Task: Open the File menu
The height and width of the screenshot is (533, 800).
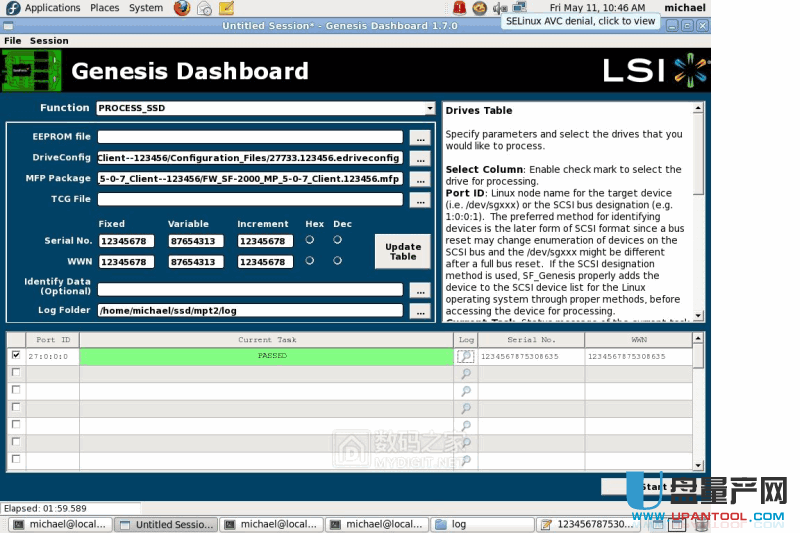Action: click(12, 41)
